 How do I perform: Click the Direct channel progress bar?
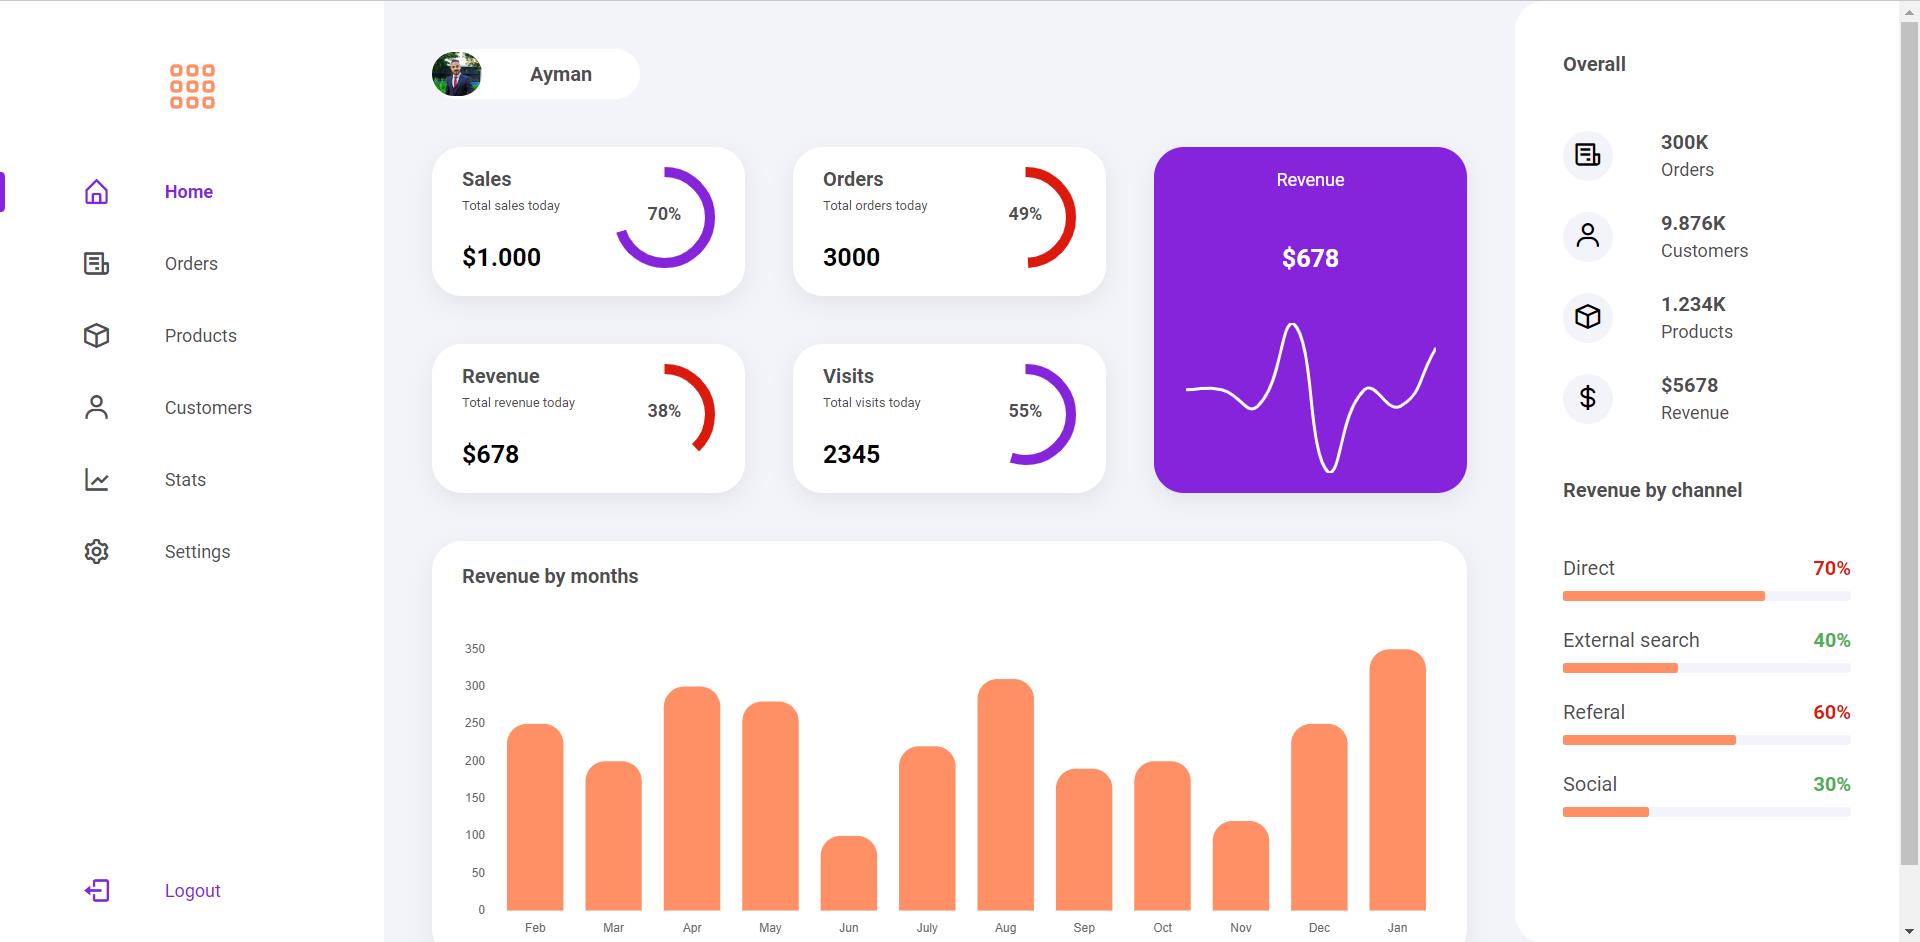(1706, 596)
